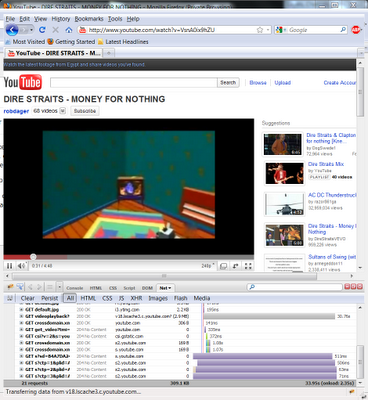Go forward in Firebug panel history
Image resolution: width=368 pixels, height=400 pixels.
click(x=39, y=287)
